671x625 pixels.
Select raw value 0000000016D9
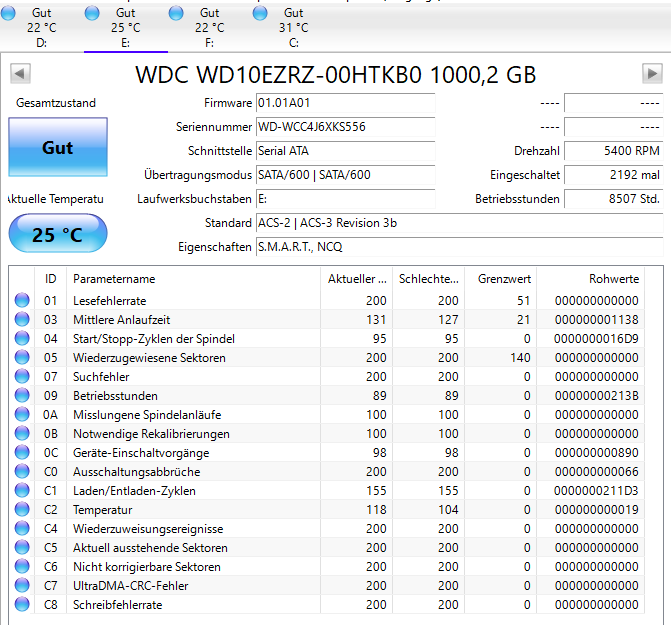click(596, 339)
